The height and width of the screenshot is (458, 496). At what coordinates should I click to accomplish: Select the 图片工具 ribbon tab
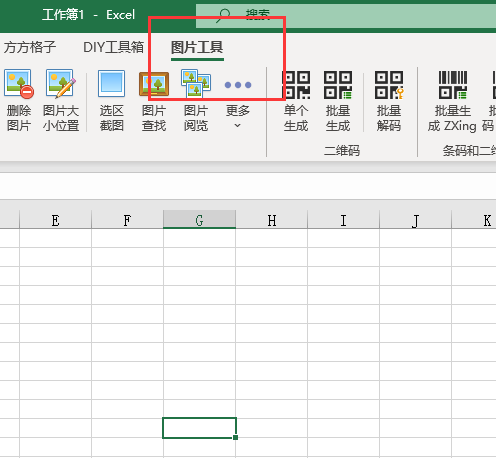click(x=197, y=47)
